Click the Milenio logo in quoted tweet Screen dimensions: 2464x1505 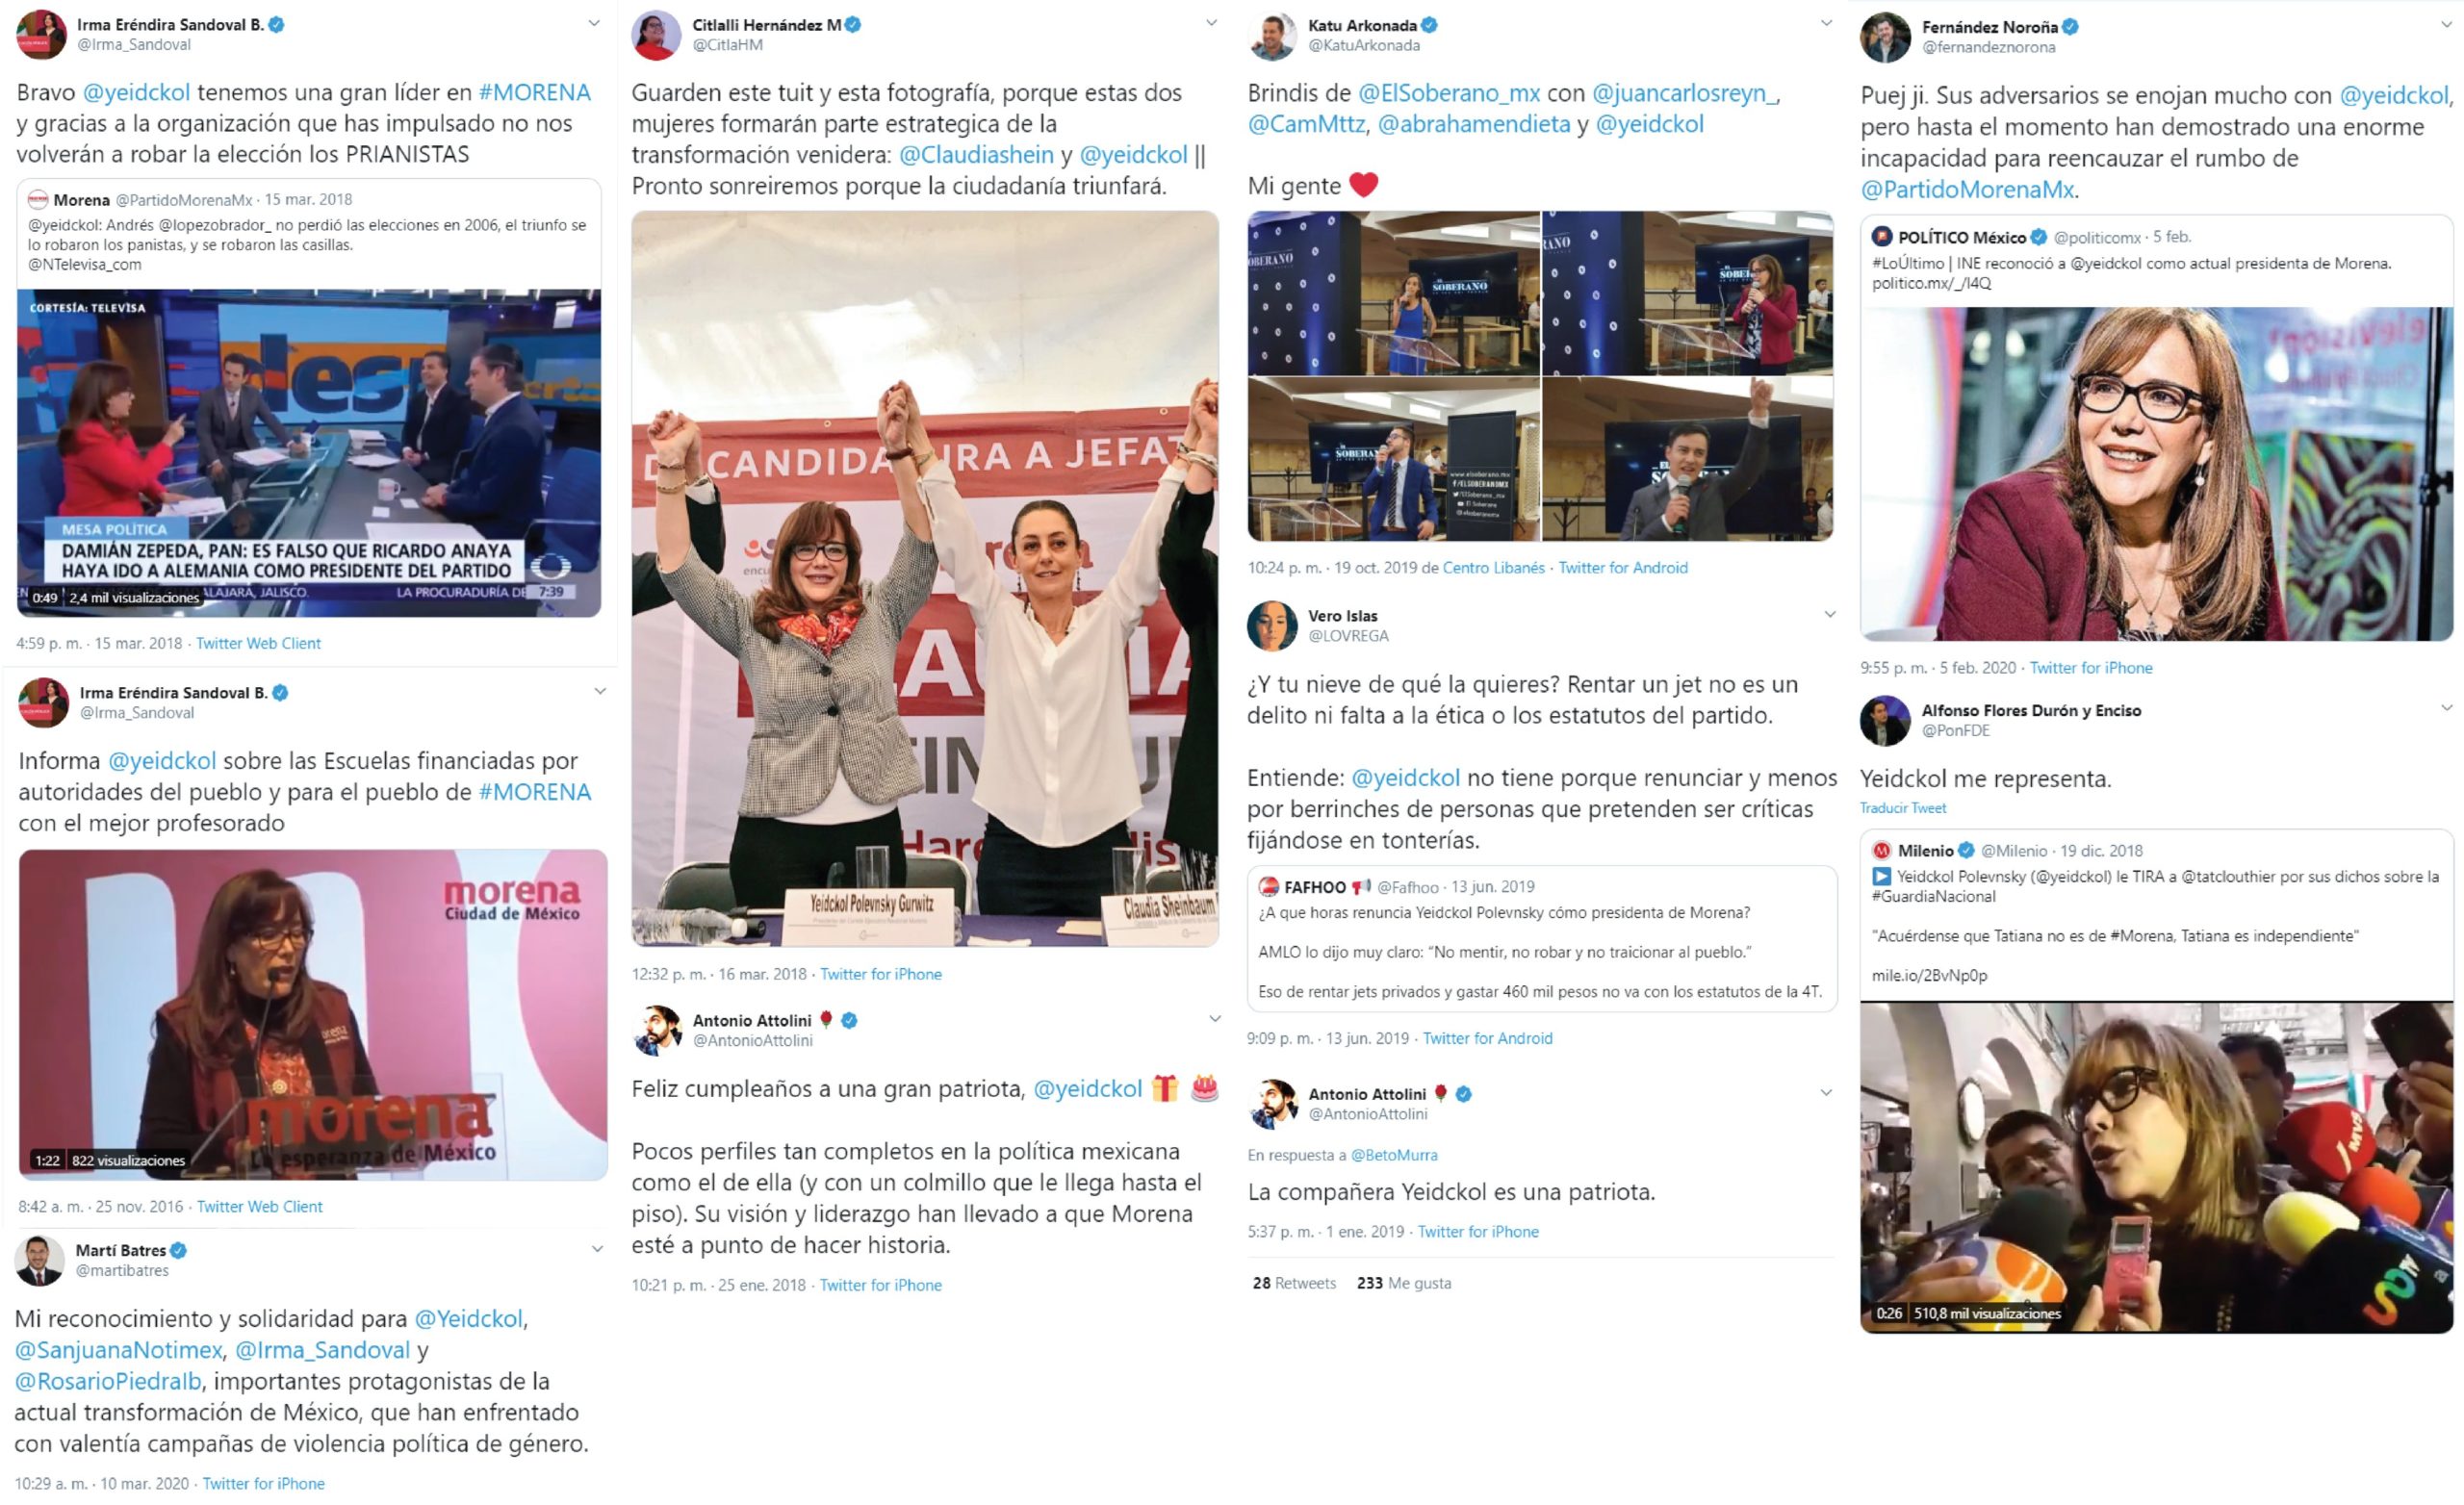(1882, 851)
